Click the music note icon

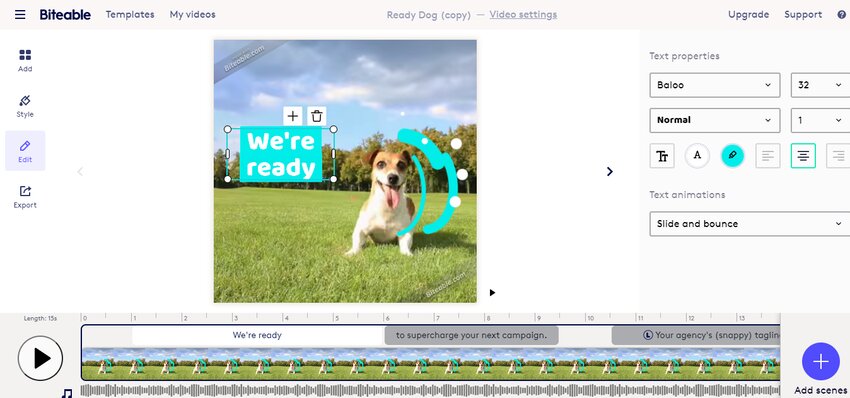(x=67, y=393)
